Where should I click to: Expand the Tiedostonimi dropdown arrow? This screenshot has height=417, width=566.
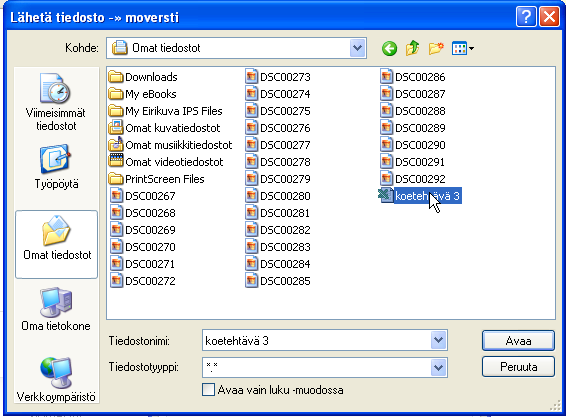[438, 340]
